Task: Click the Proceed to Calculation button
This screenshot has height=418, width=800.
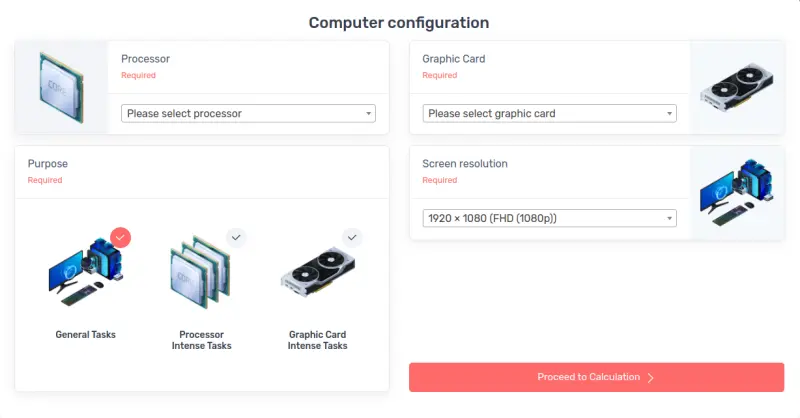Action: 596,377
